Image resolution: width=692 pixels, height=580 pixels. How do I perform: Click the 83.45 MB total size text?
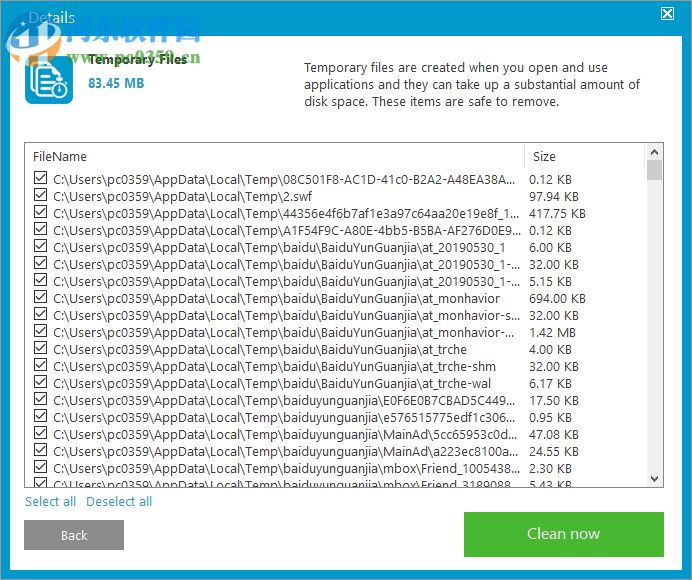[x=116, y=83]
